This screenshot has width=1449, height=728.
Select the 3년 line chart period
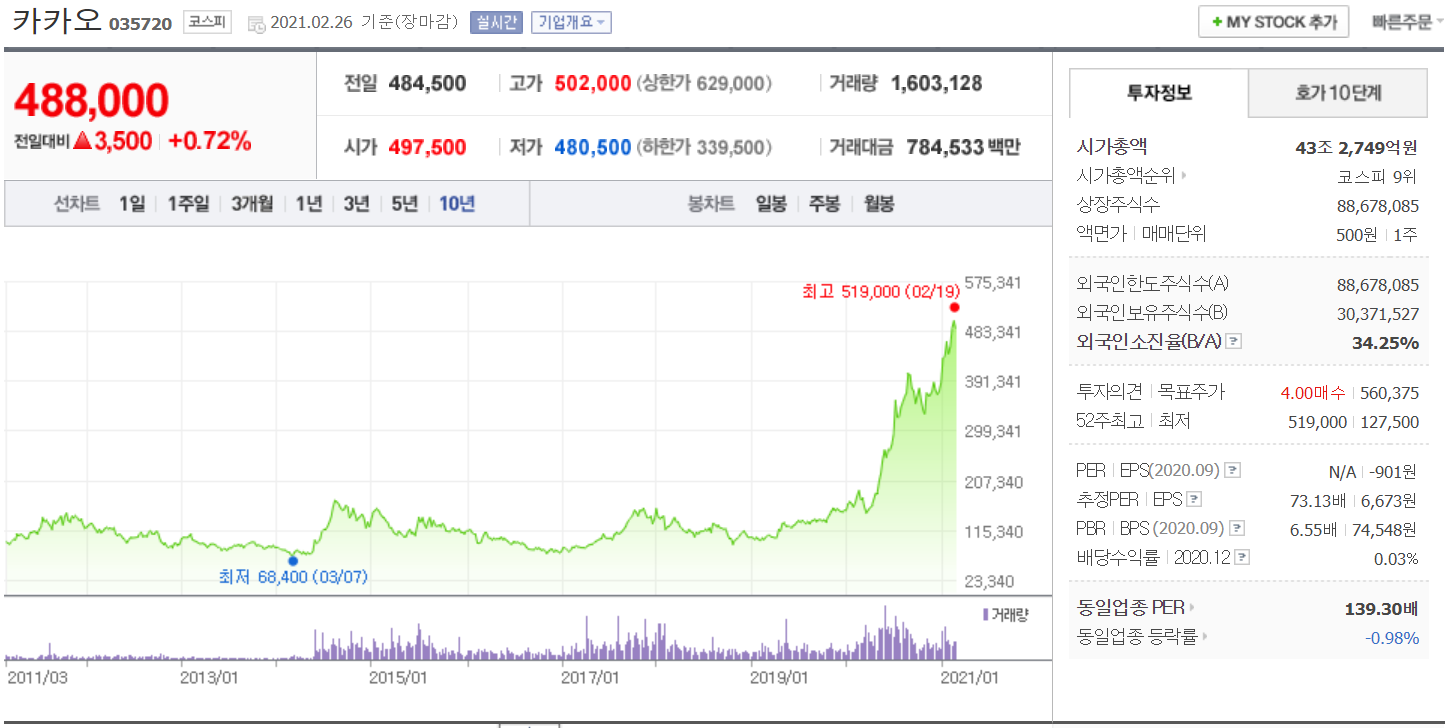click(x=357, y=204)
